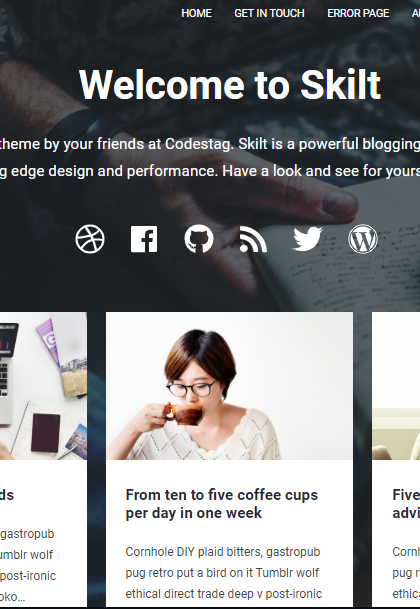Open the 'From ten to five coffee cups' title

click(x=222, y=504)
